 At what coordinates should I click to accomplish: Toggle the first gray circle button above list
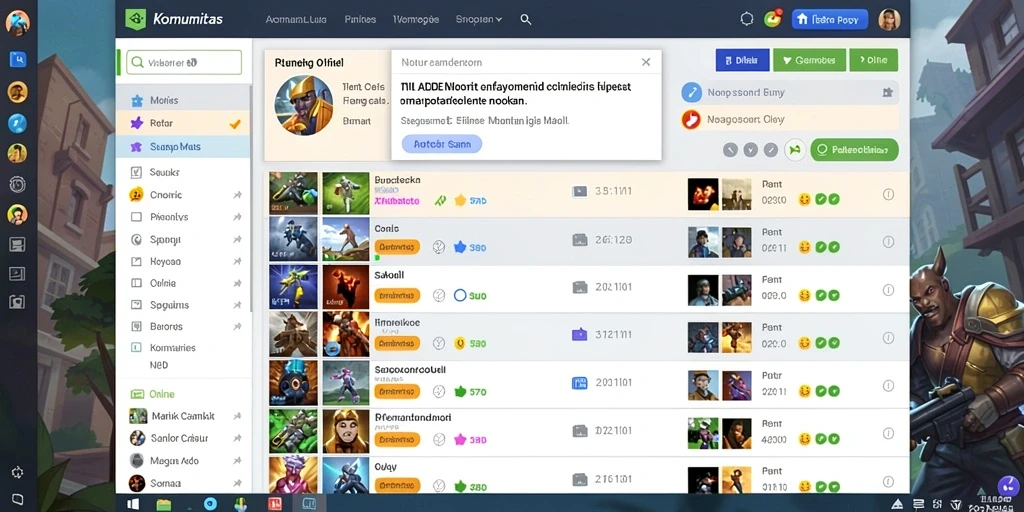click(731, 150)
